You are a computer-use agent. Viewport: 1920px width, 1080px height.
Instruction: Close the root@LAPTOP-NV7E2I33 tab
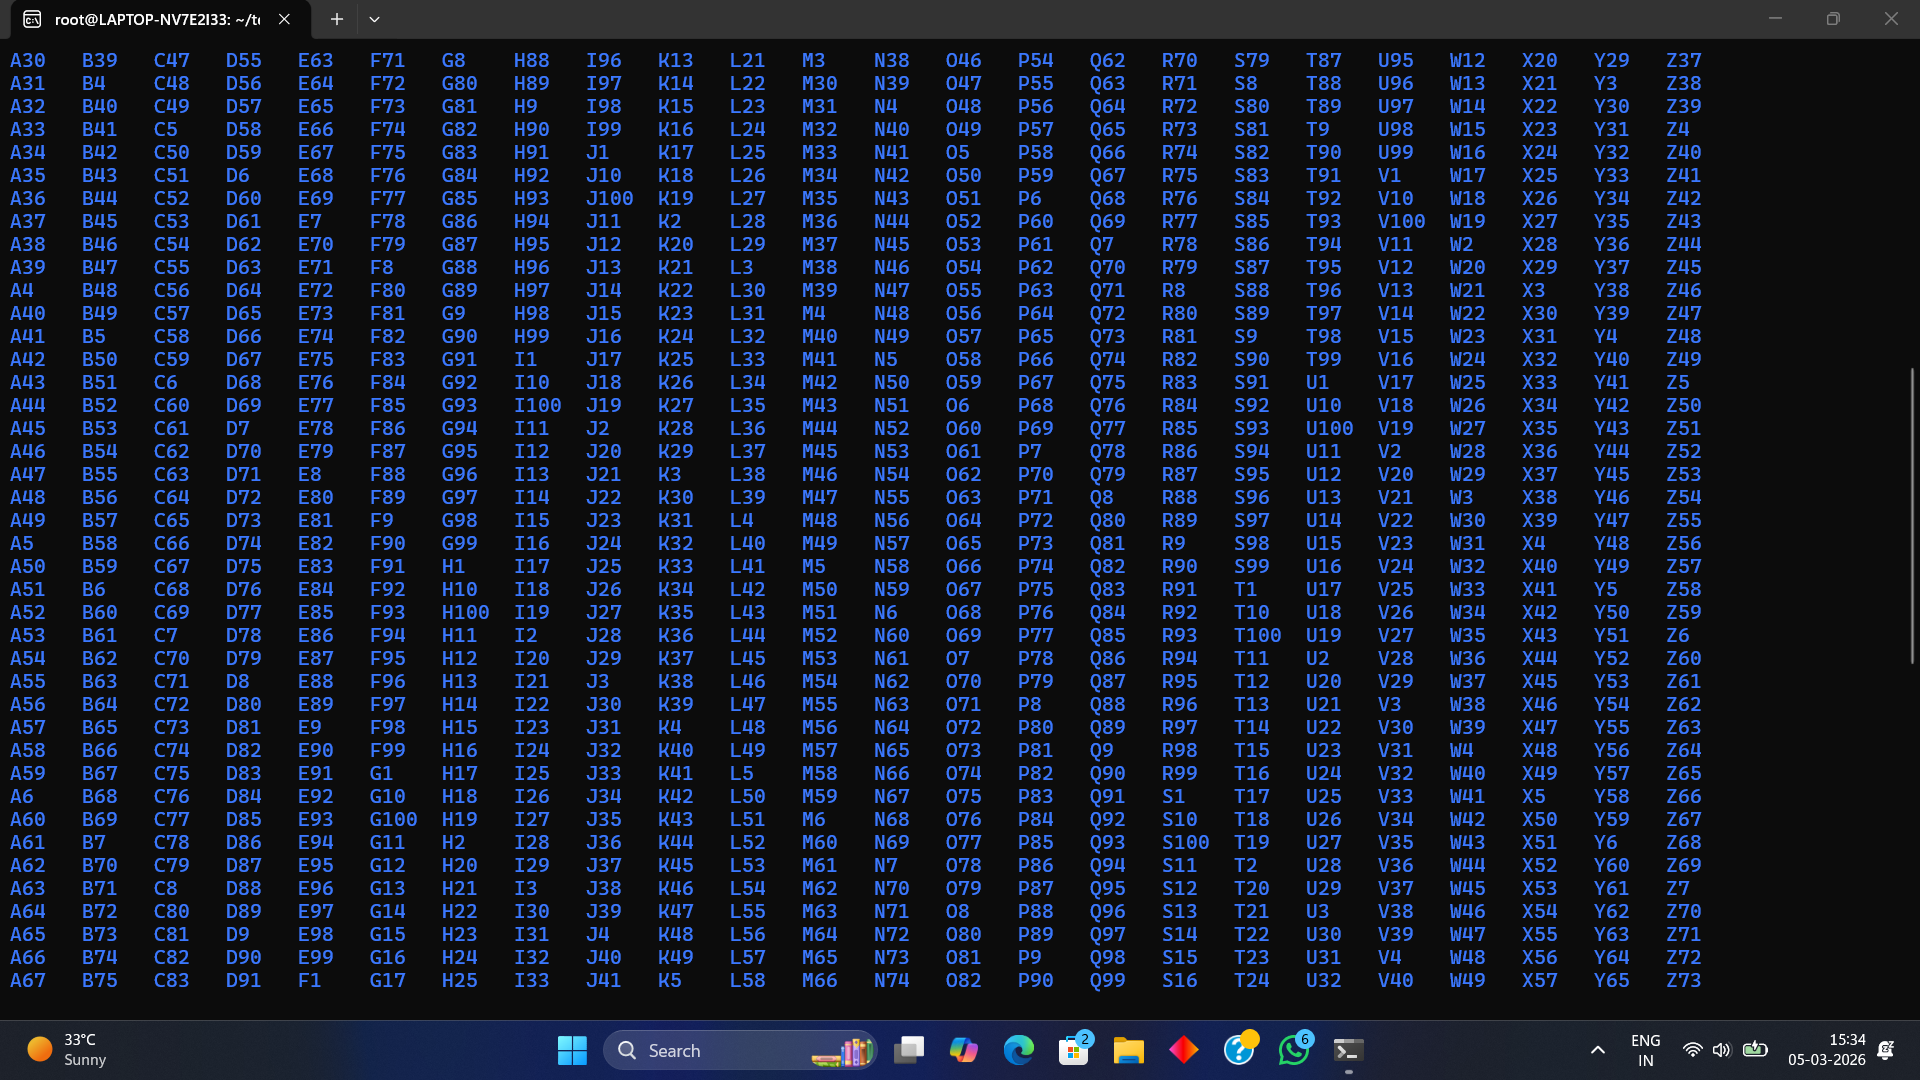pos(284,19)
